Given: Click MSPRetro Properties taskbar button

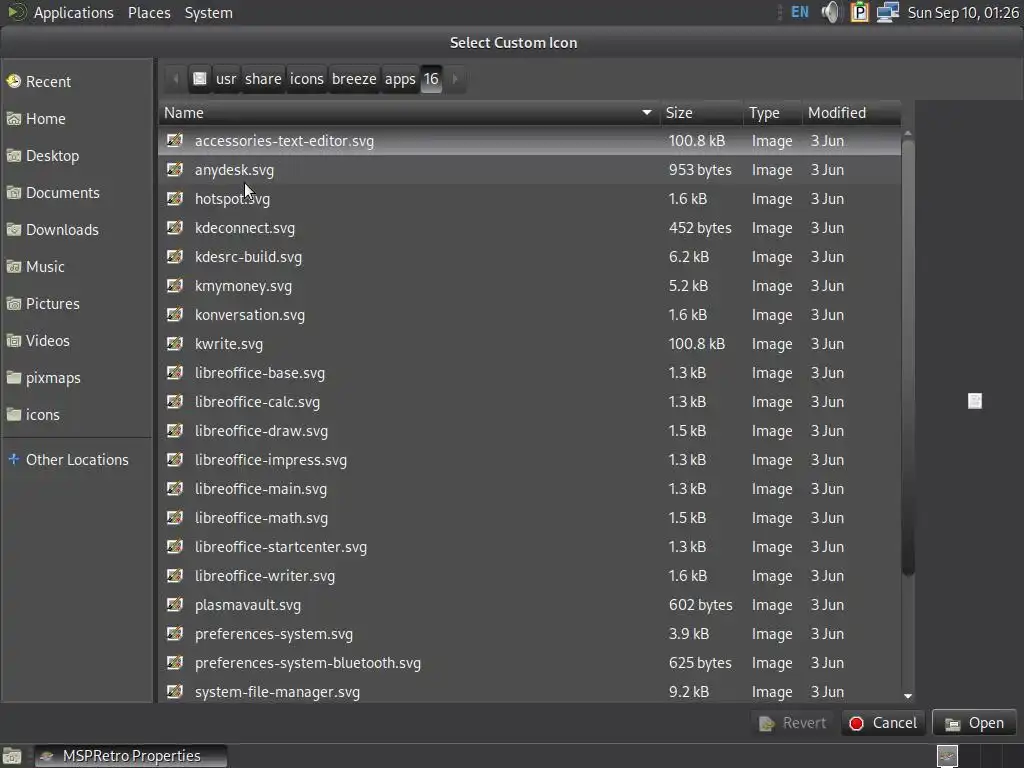Looking at the screenshot, I should 131,756.
